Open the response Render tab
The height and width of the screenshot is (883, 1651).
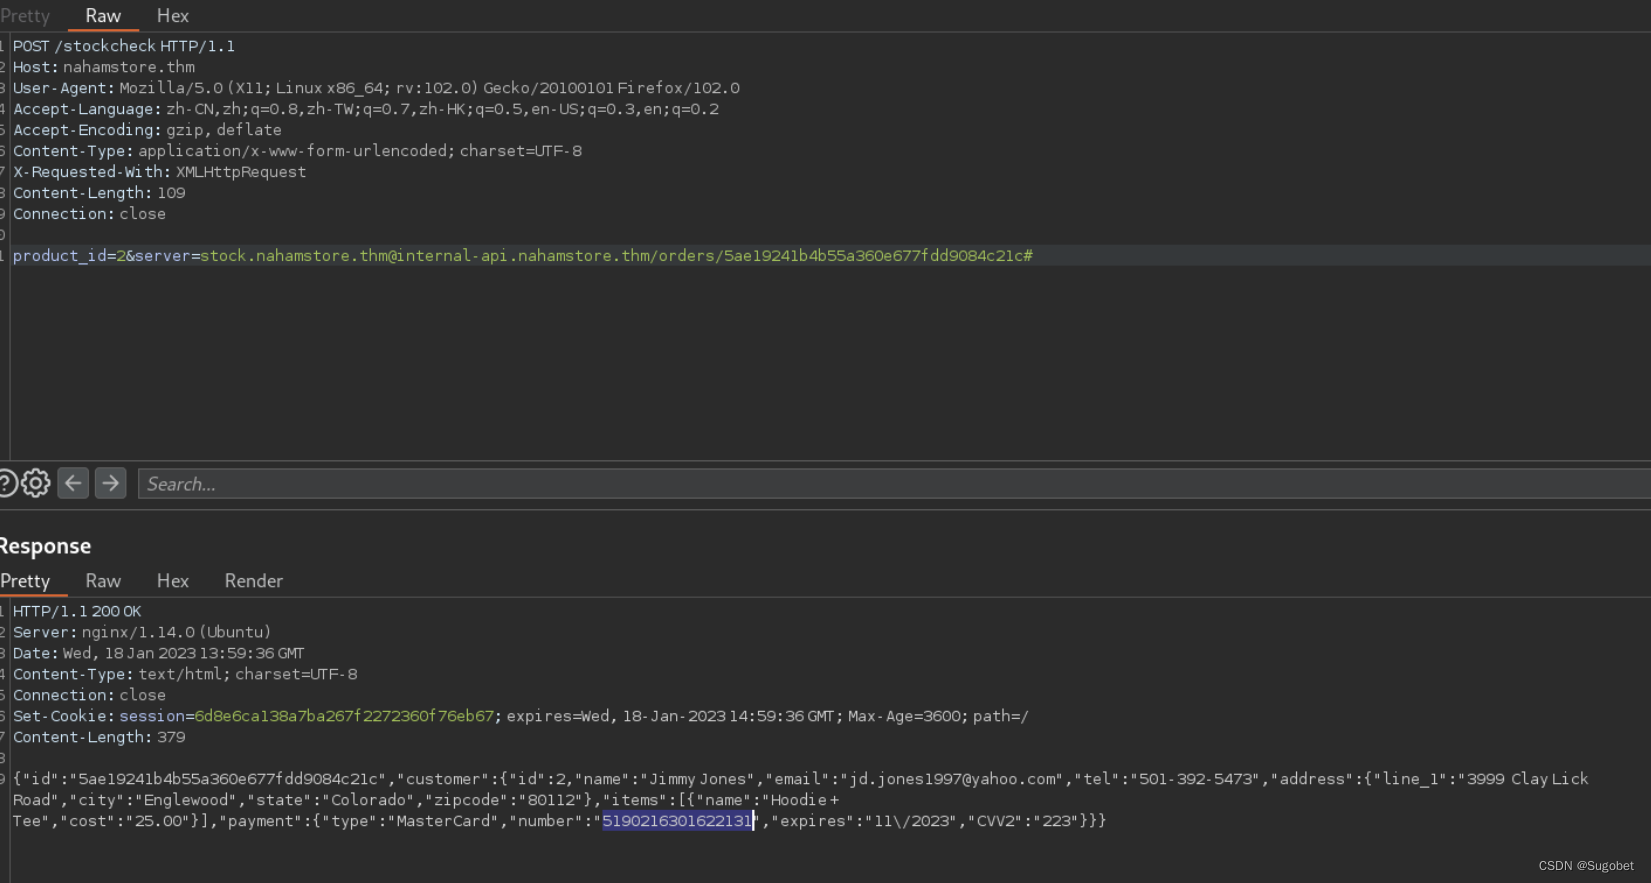pyautogui.click(x=254, y=581)
